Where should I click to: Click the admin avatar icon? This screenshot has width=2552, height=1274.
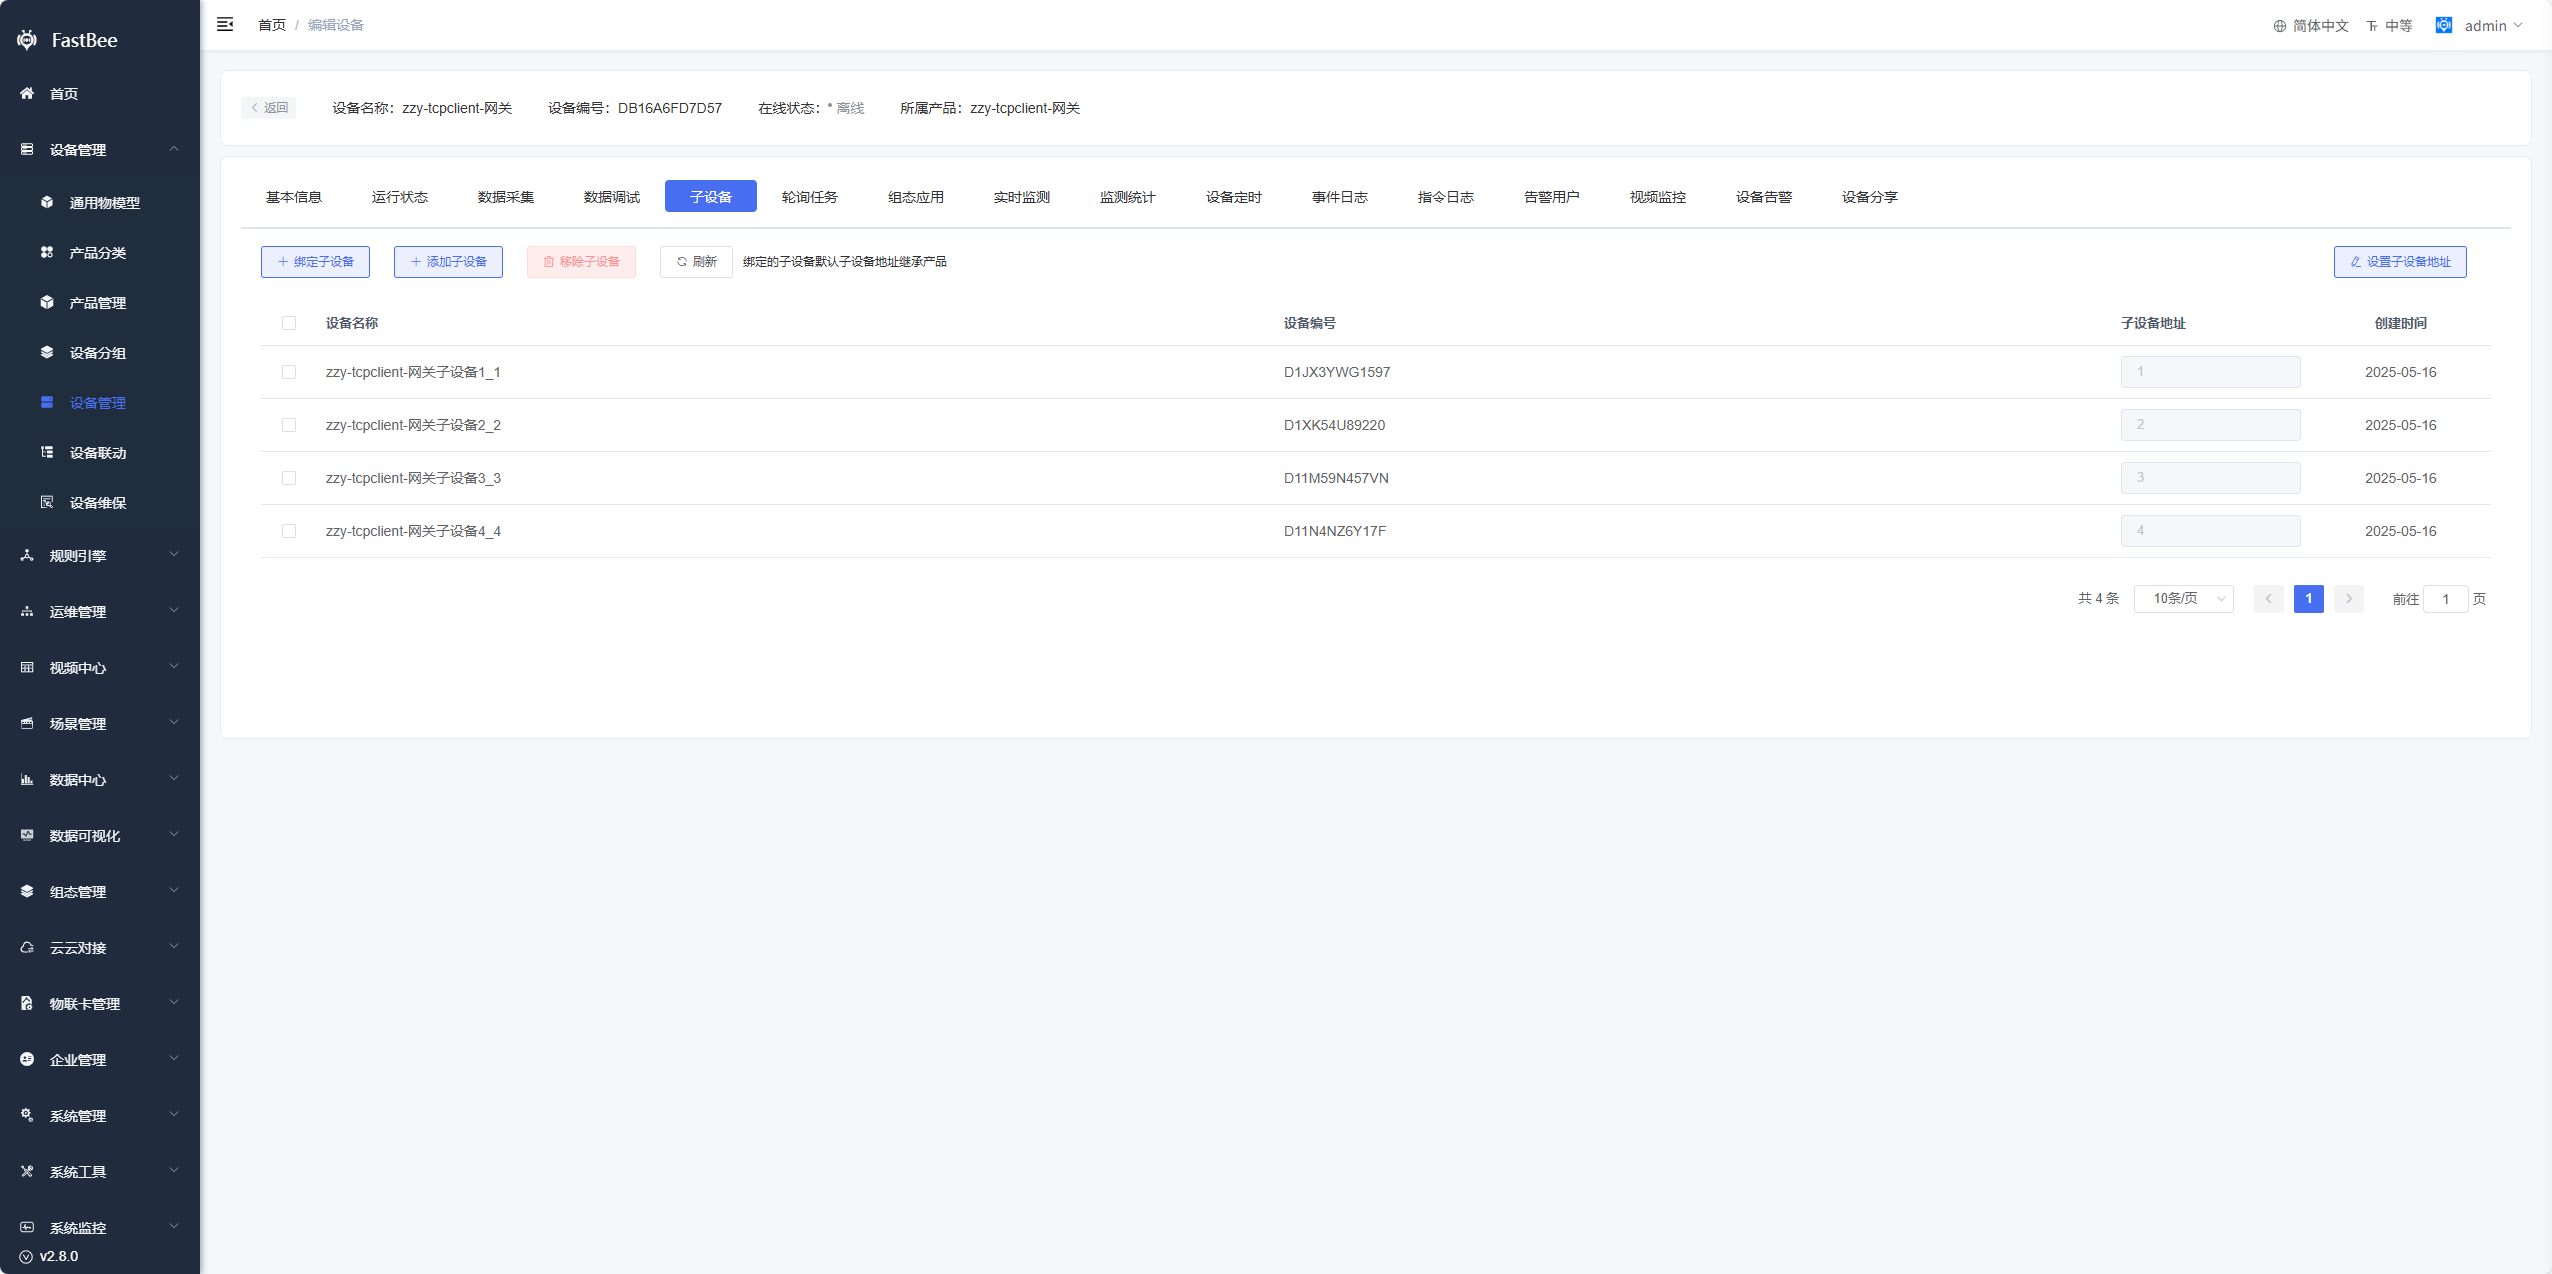[x=2443, y=25]
